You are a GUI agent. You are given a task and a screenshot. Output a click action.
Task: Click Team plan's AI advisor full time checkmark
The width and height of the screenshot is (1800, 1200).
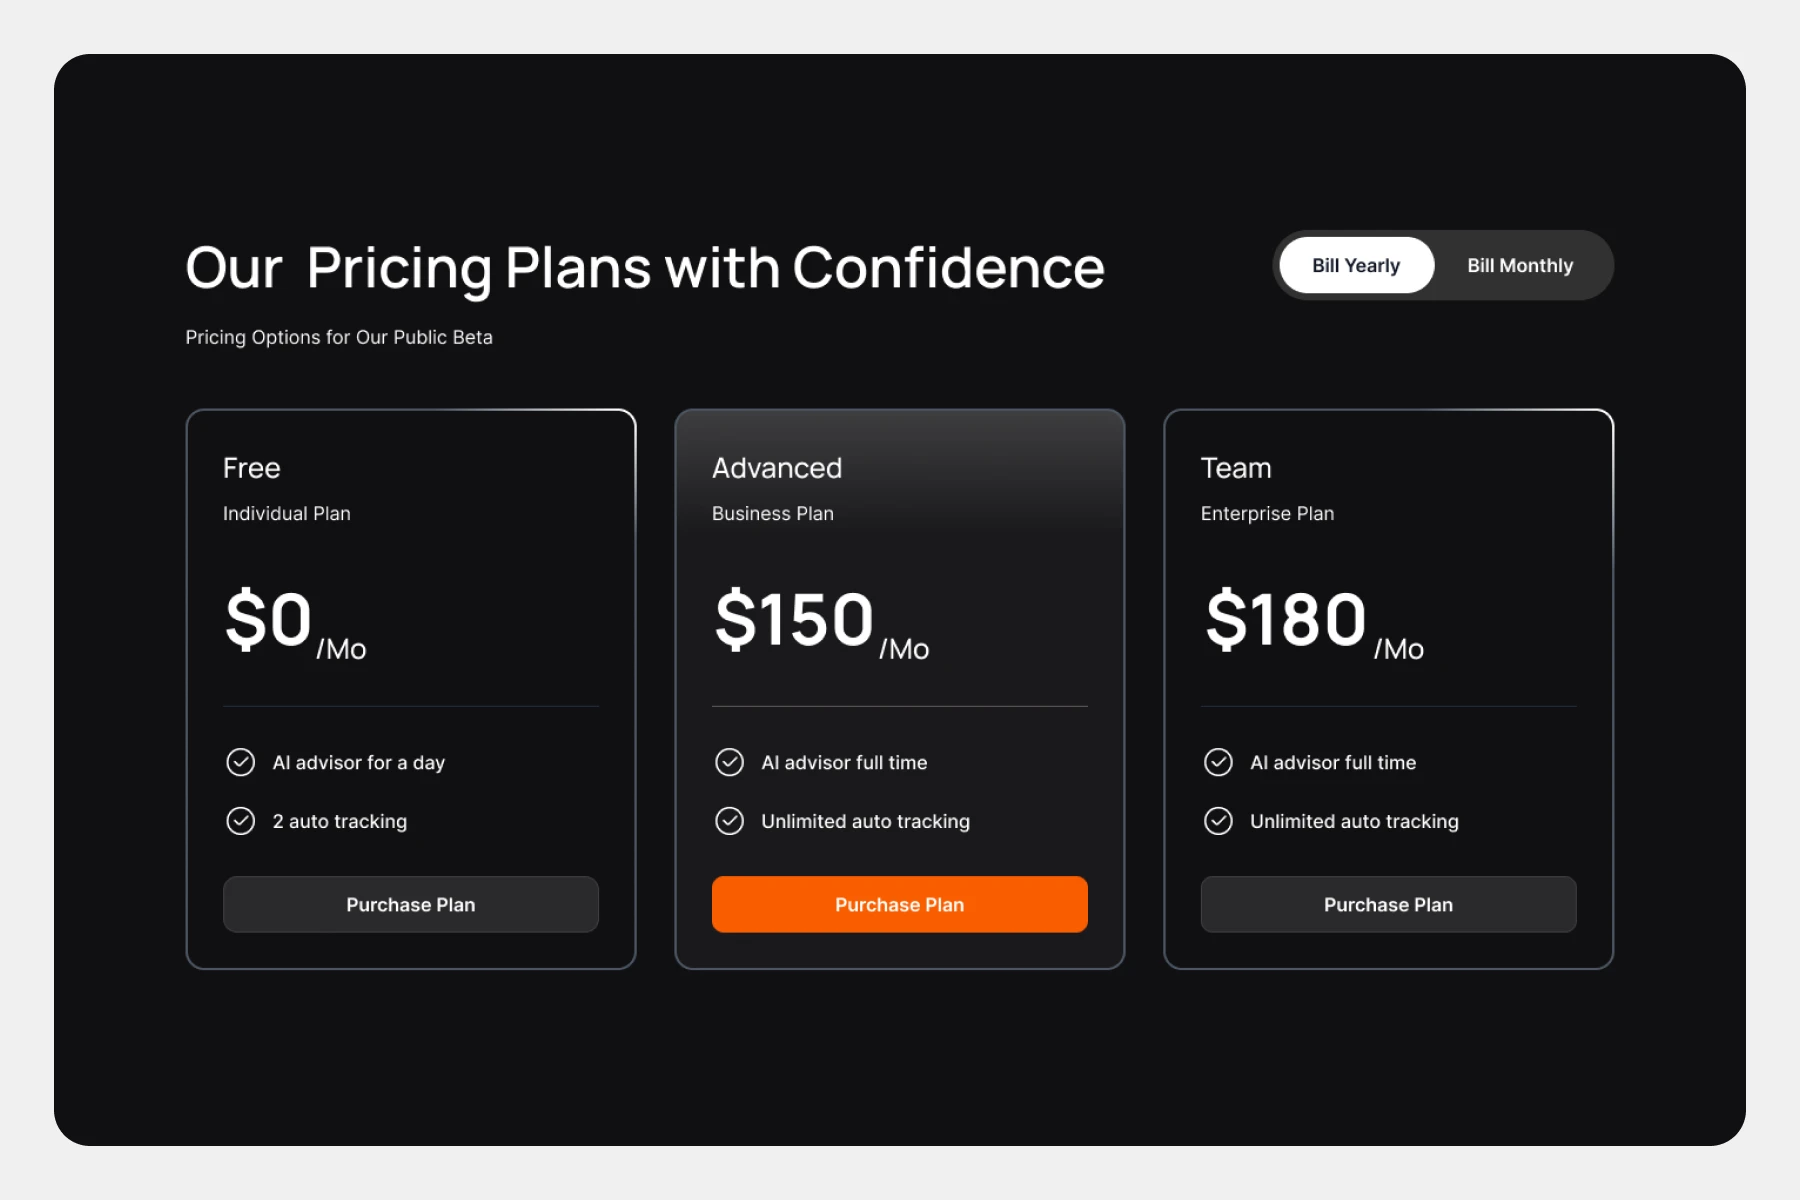(1218, 762)
